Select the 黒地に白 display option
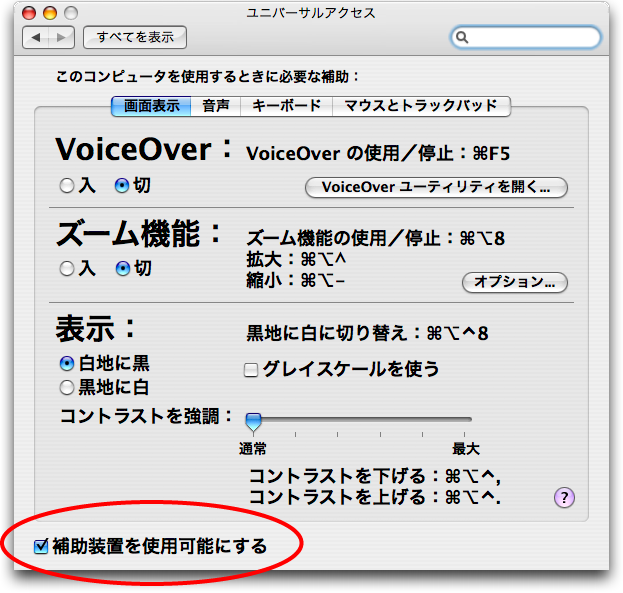The image size is (623, 593). click(67, 387)
